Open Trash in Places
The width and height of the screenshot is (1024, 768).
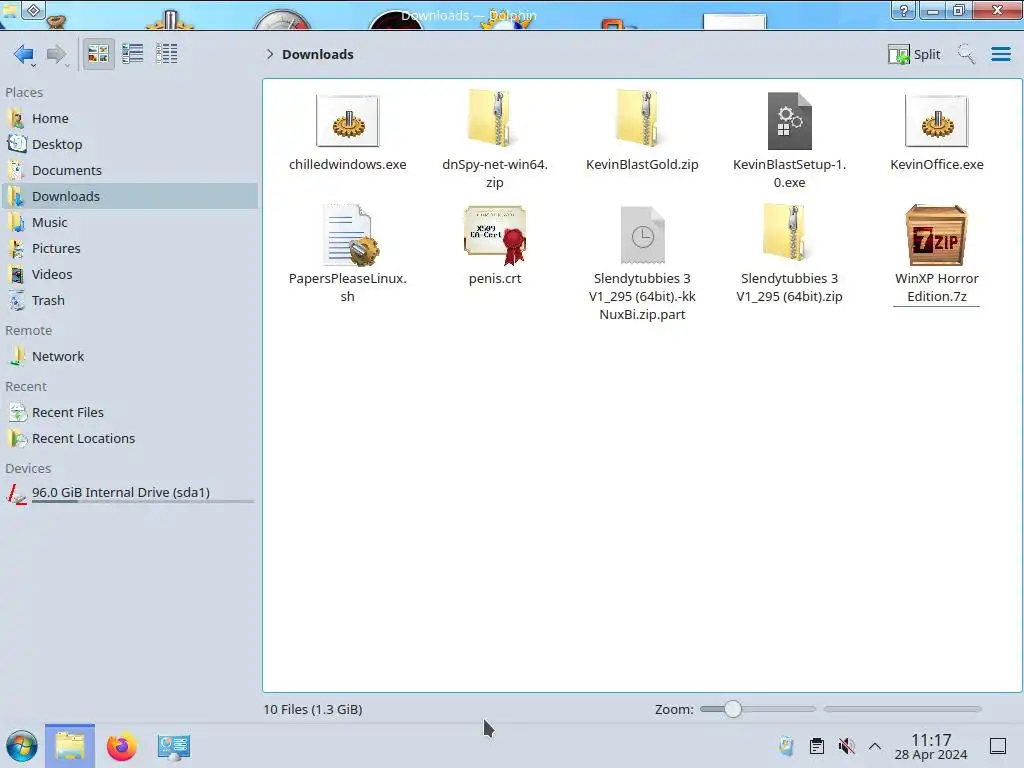point(129,301)
